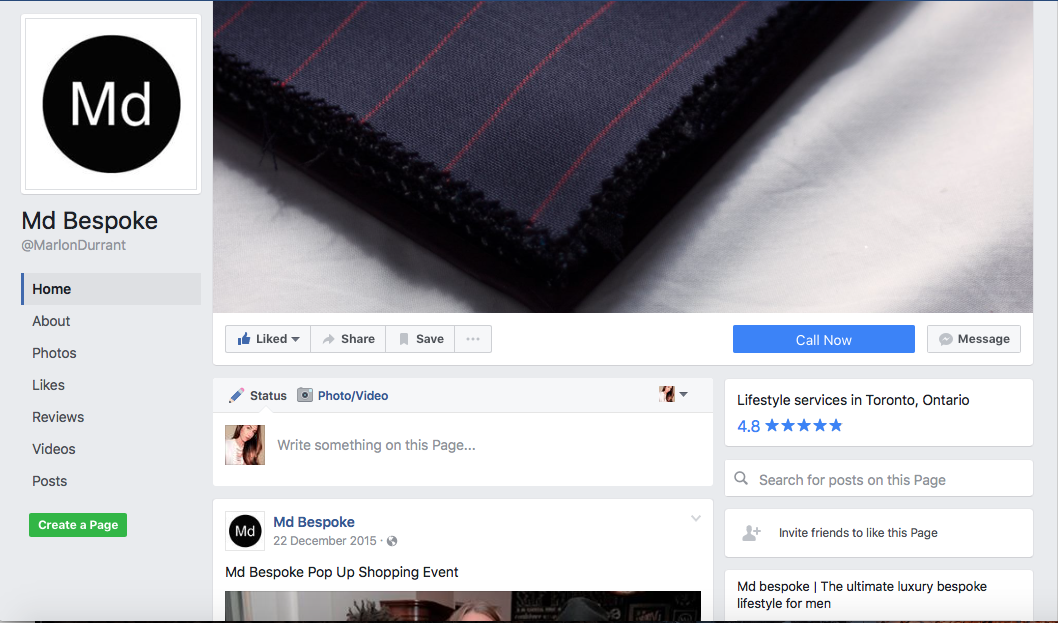Go to the Posts section

coord(50,481)
